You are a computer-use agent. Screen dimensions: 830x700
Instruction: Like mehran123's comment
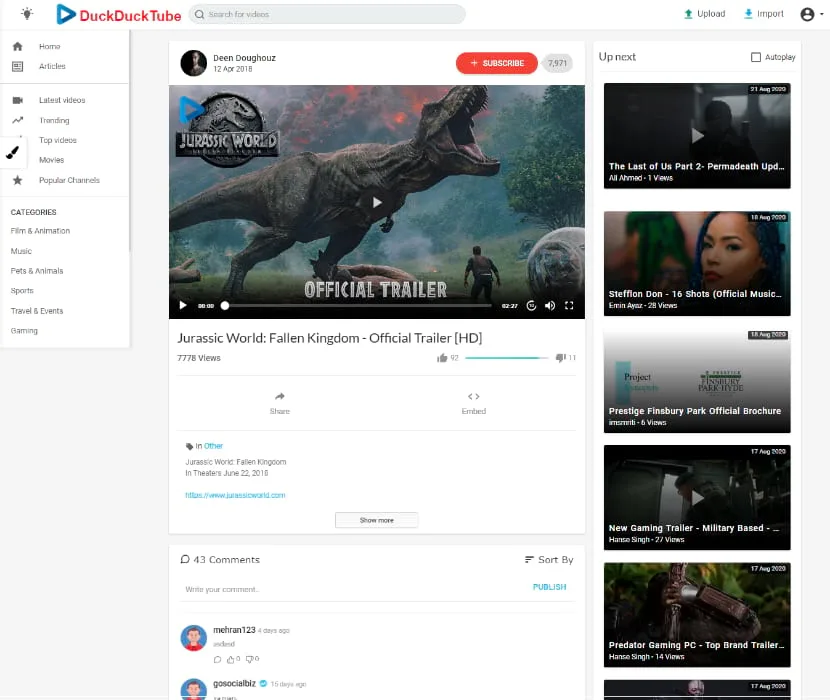coord(231,659)
